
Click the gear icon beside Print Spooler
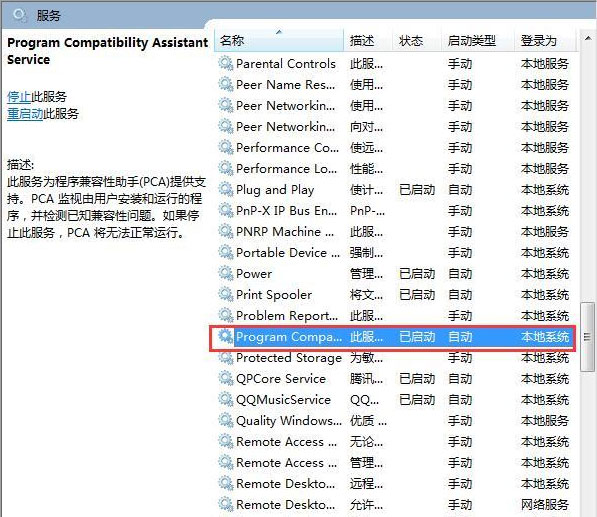(x=225, y=294)
